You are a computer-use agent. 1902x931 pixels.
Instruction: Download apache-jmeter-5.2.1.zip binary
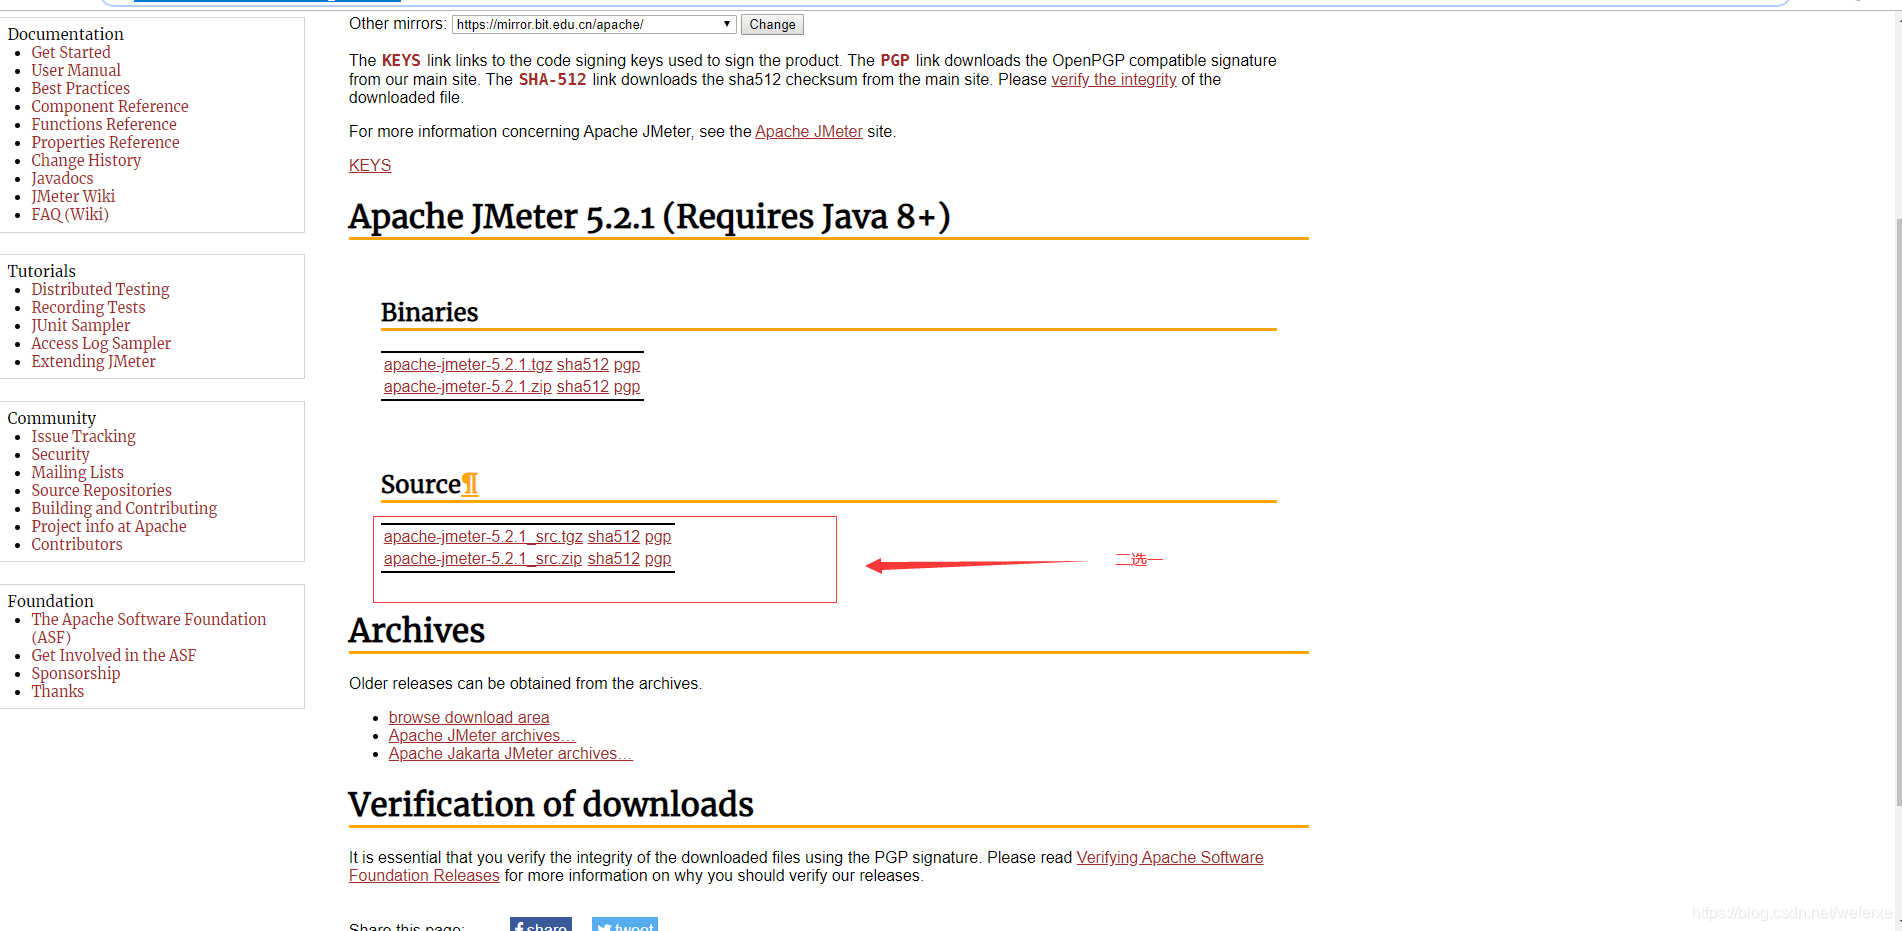[468, 386]
